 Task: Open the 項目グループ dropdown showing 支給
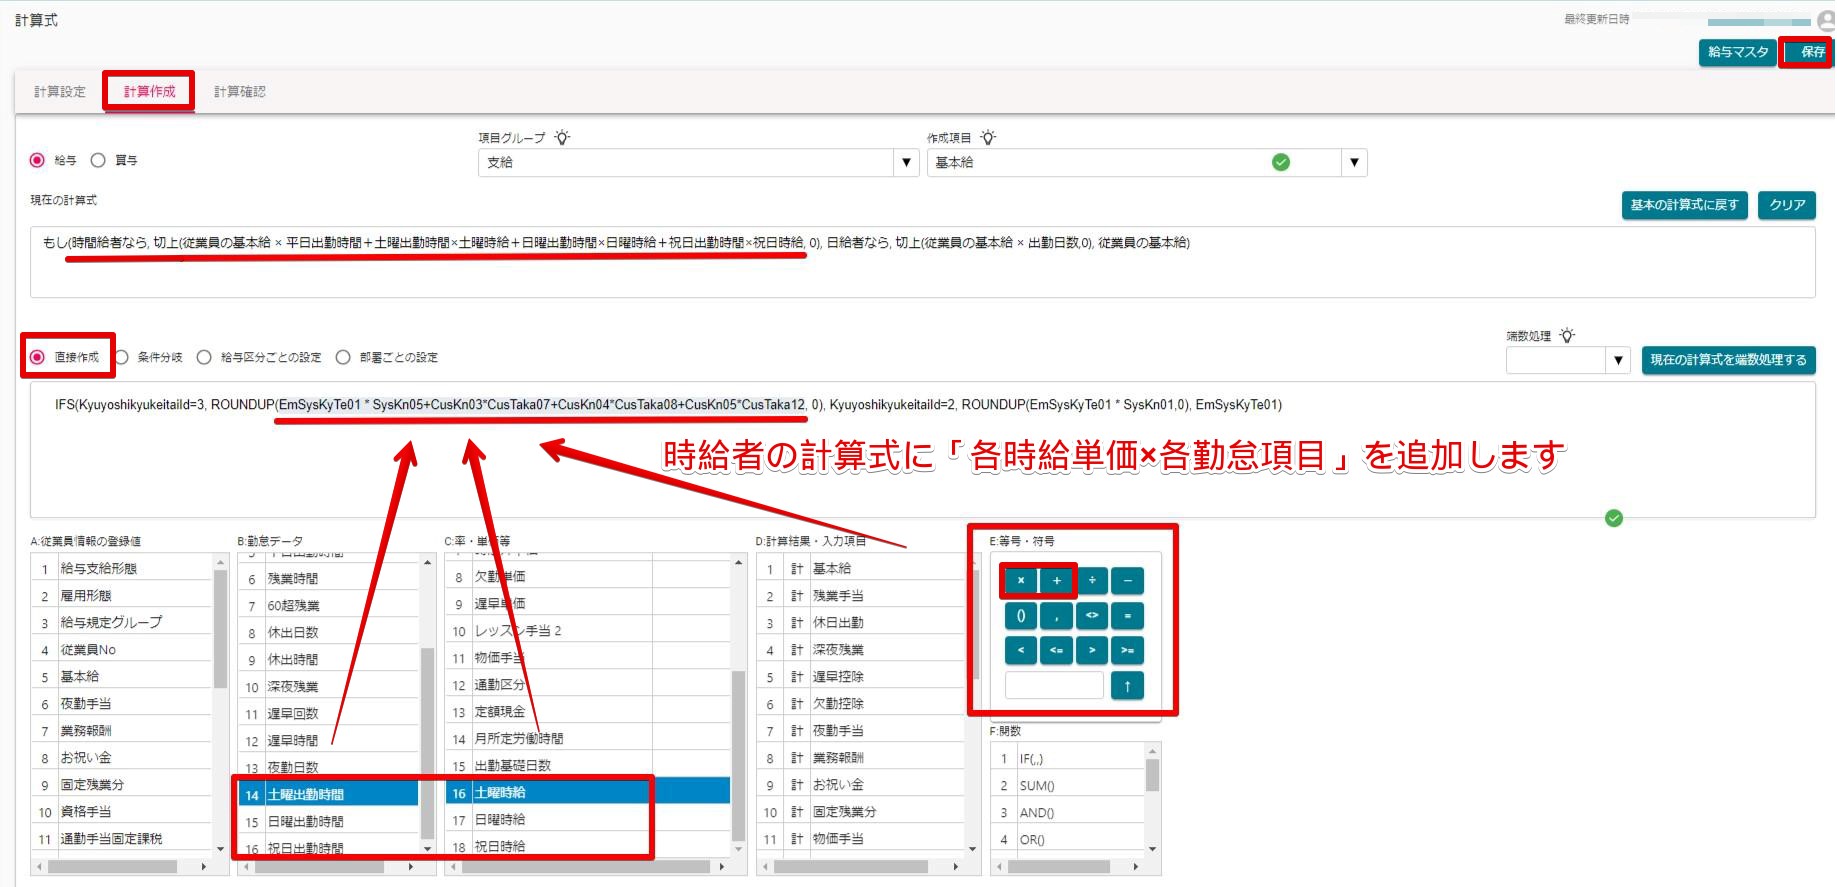698,162
